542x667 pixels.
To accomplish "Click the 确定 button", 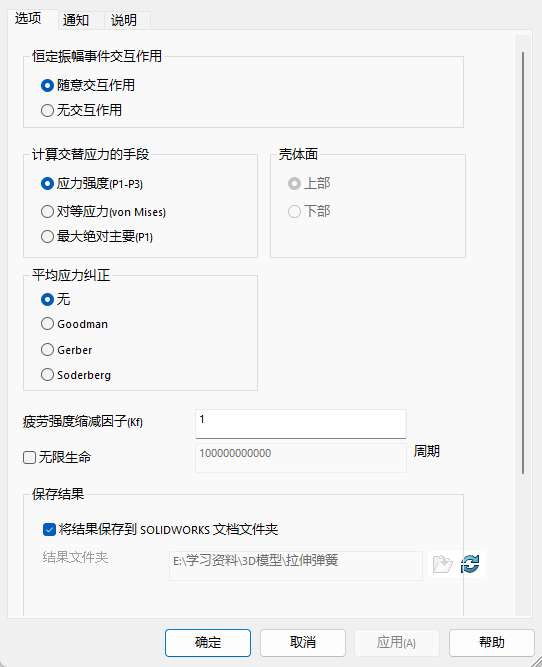I will click(x=208, y=643).
